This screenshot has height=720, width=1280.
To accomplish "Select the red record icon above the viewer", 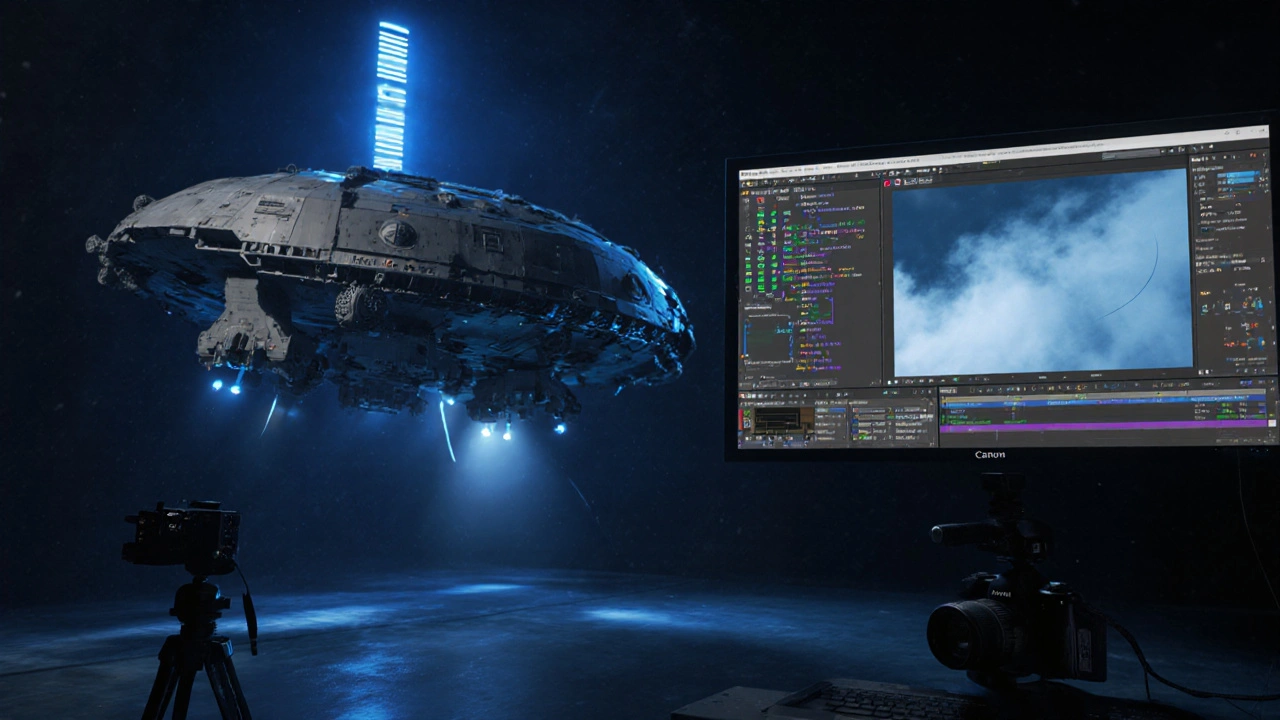I will pyautogui.click(x=886, y=183).
